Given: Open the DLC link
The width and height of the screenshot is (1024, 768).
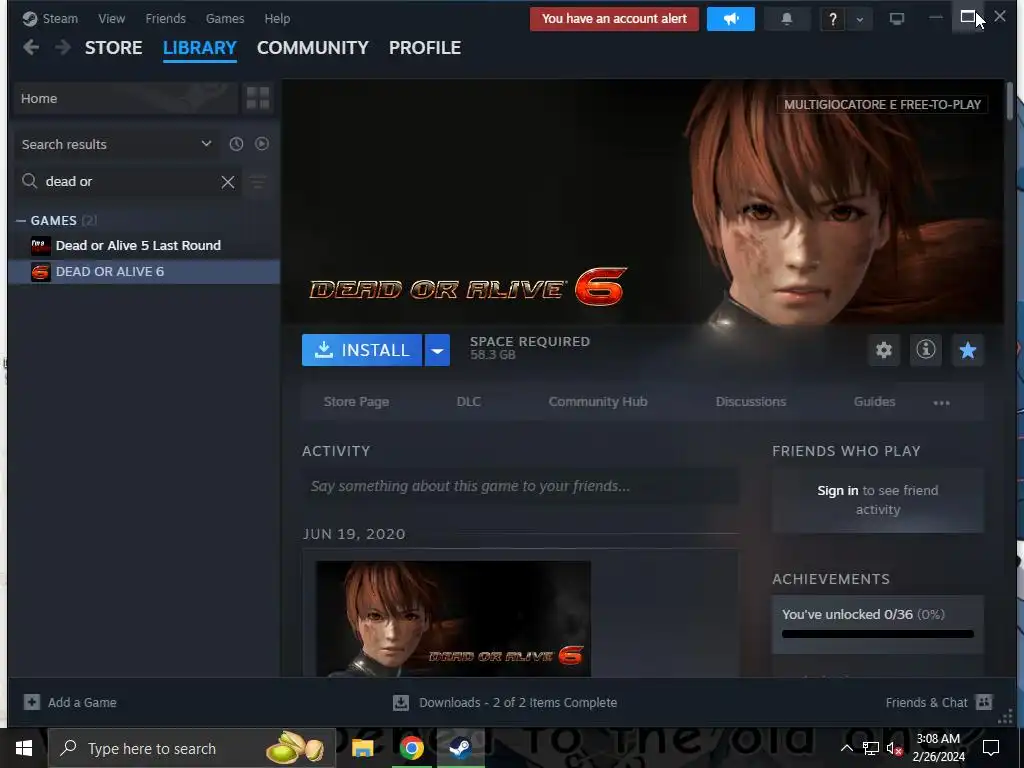Looking at the screenshot, I should [469, 402].
